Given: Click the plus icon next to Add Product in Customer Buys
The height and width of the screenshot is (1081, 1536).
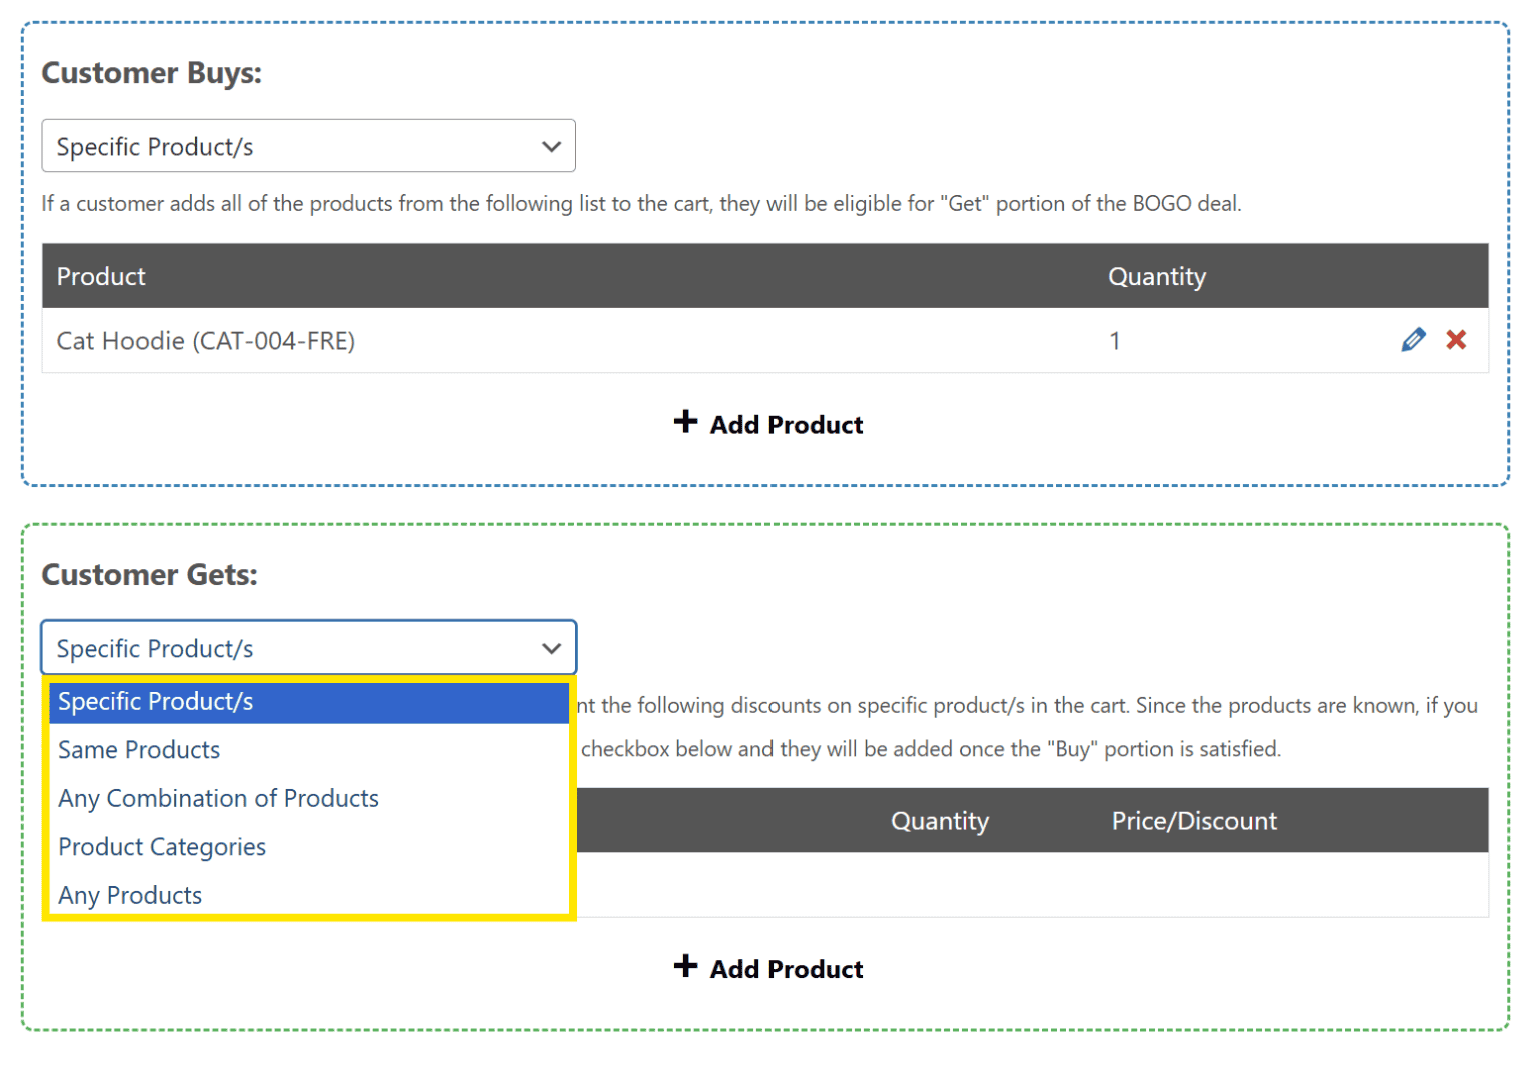Looking at the screenshot, I should pos(685,423).
